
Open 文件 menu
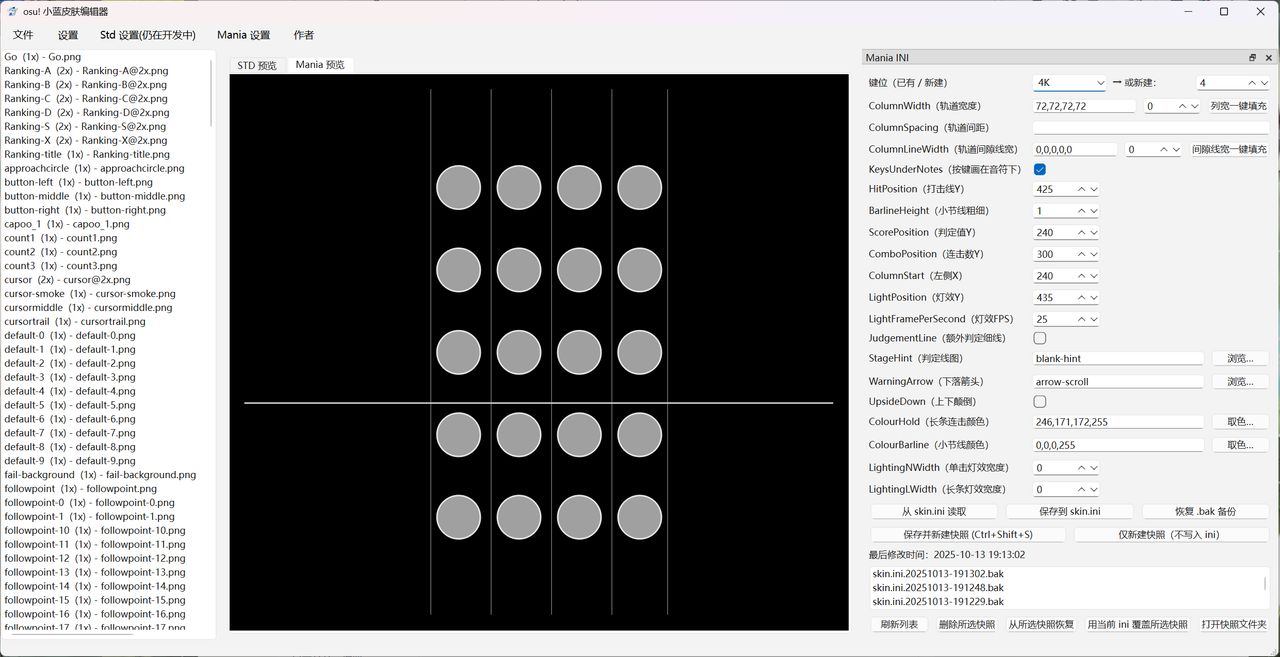tap(23, 35)
